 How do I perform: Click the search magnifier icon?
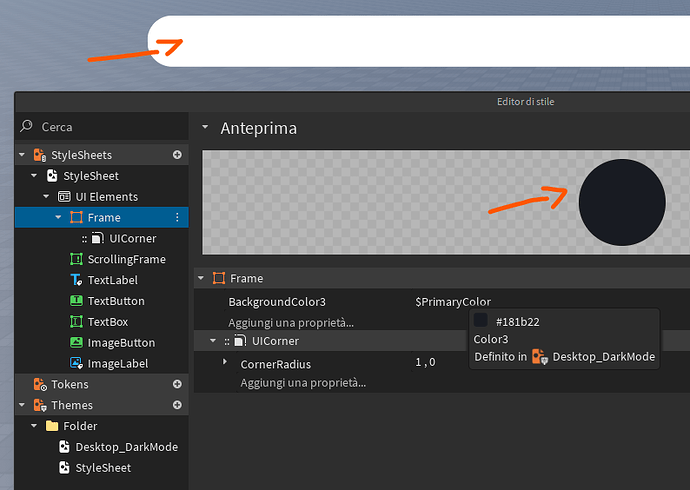point(26,126)
